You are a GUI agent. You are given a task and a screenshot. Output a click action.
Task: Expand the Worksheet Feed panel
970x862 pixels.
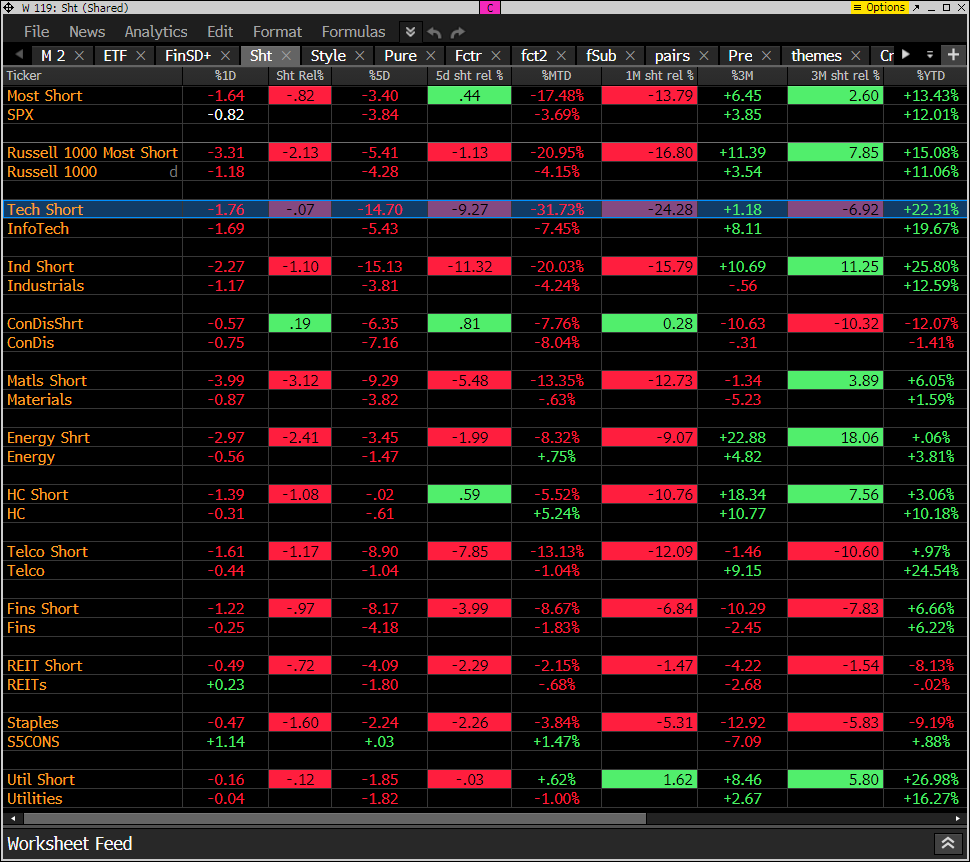(946, 844)
